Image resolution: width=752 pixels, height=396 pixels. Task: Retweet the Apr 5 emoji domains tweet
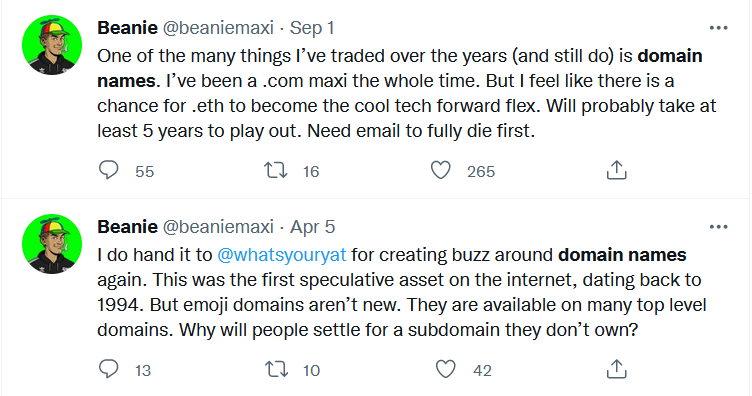point(276,369)
